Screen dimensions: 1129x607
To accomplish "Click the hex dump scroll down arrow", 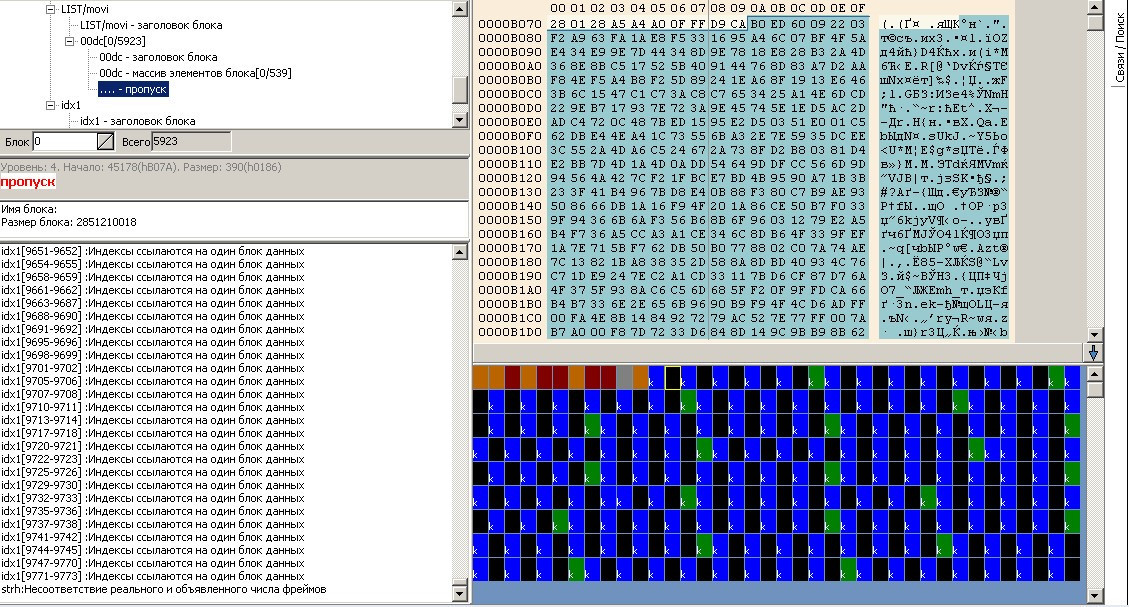I will 1094,335.
